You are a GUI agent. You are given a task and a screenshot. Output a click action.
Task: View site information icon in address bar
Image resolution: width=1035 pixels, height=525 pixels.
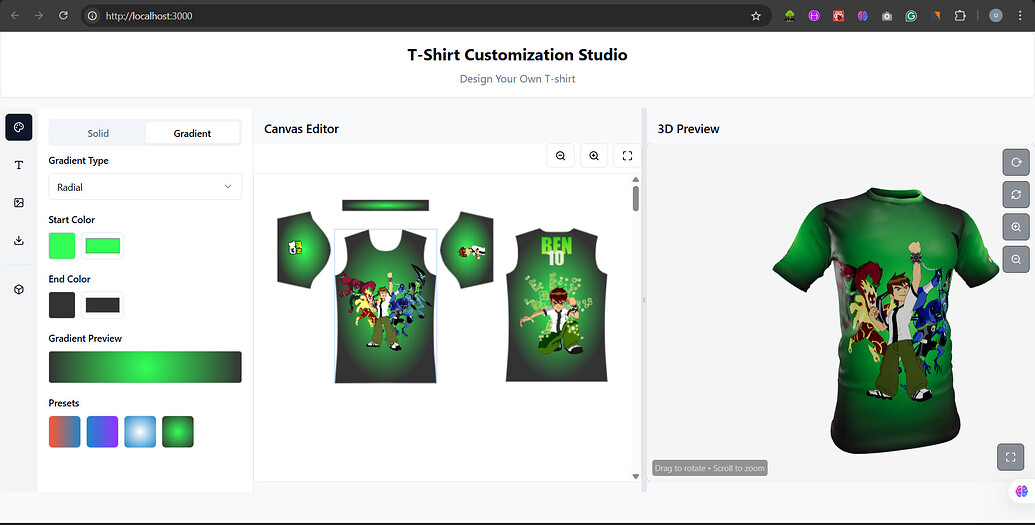point(92,16)
